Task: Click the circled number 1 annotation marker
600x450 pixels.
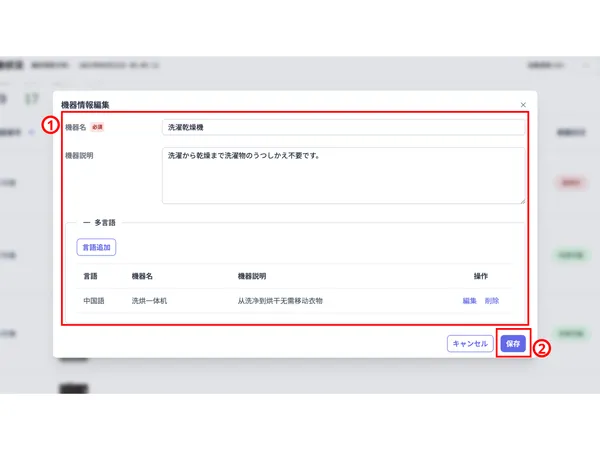Action: pos(48,126)
